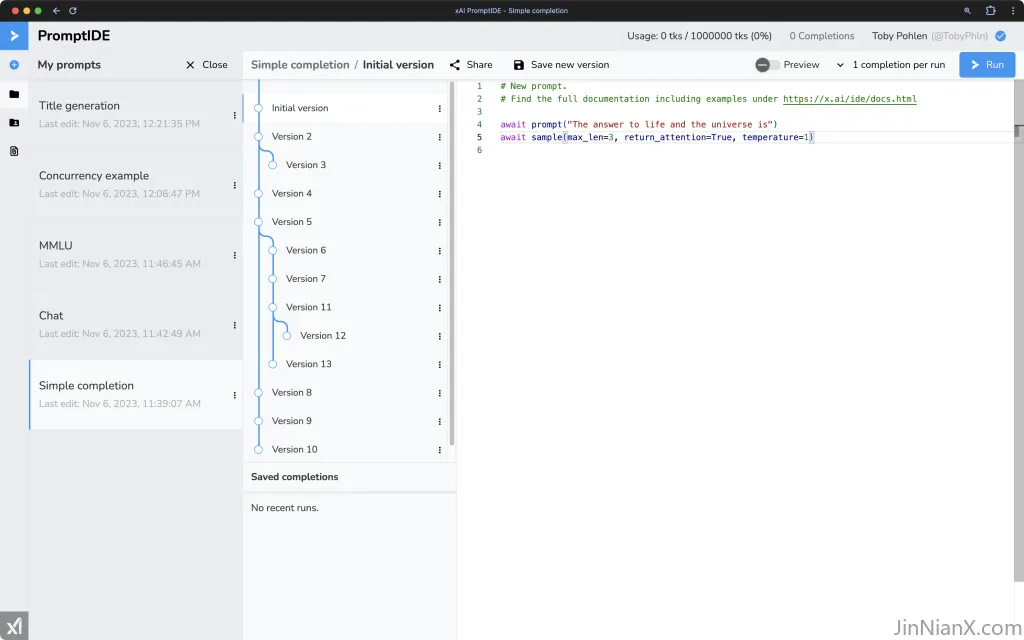
Task: Open the folder icon in left sidebar
Action: [14, 94]
